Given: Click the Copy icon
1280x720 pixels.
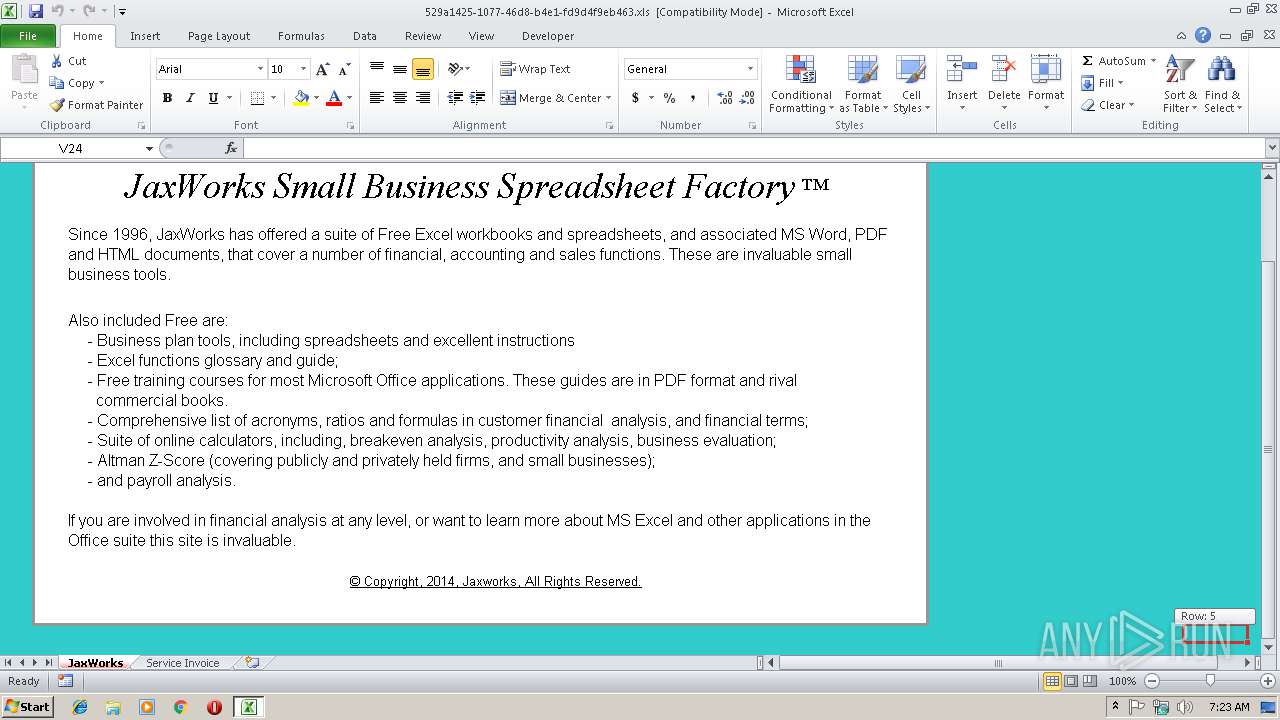Looking at the screenshot, I should (57, 83).
